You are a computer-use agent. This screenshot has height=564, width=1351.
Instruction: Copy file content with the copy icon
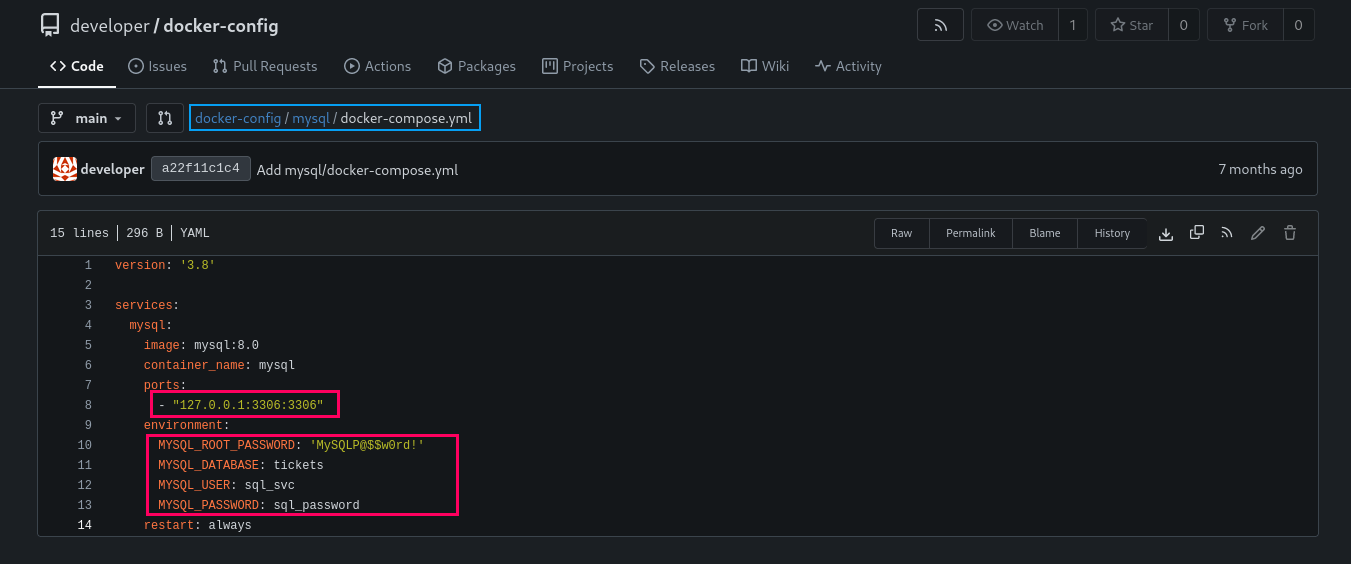click(1196, 233)
